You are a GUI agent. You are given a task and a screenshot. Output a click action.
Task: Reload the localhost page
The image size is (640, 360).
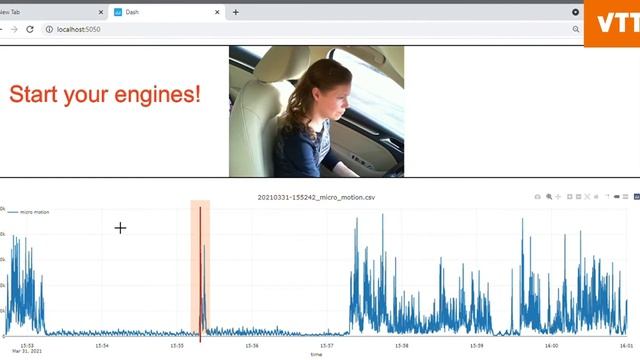point(30,29)
